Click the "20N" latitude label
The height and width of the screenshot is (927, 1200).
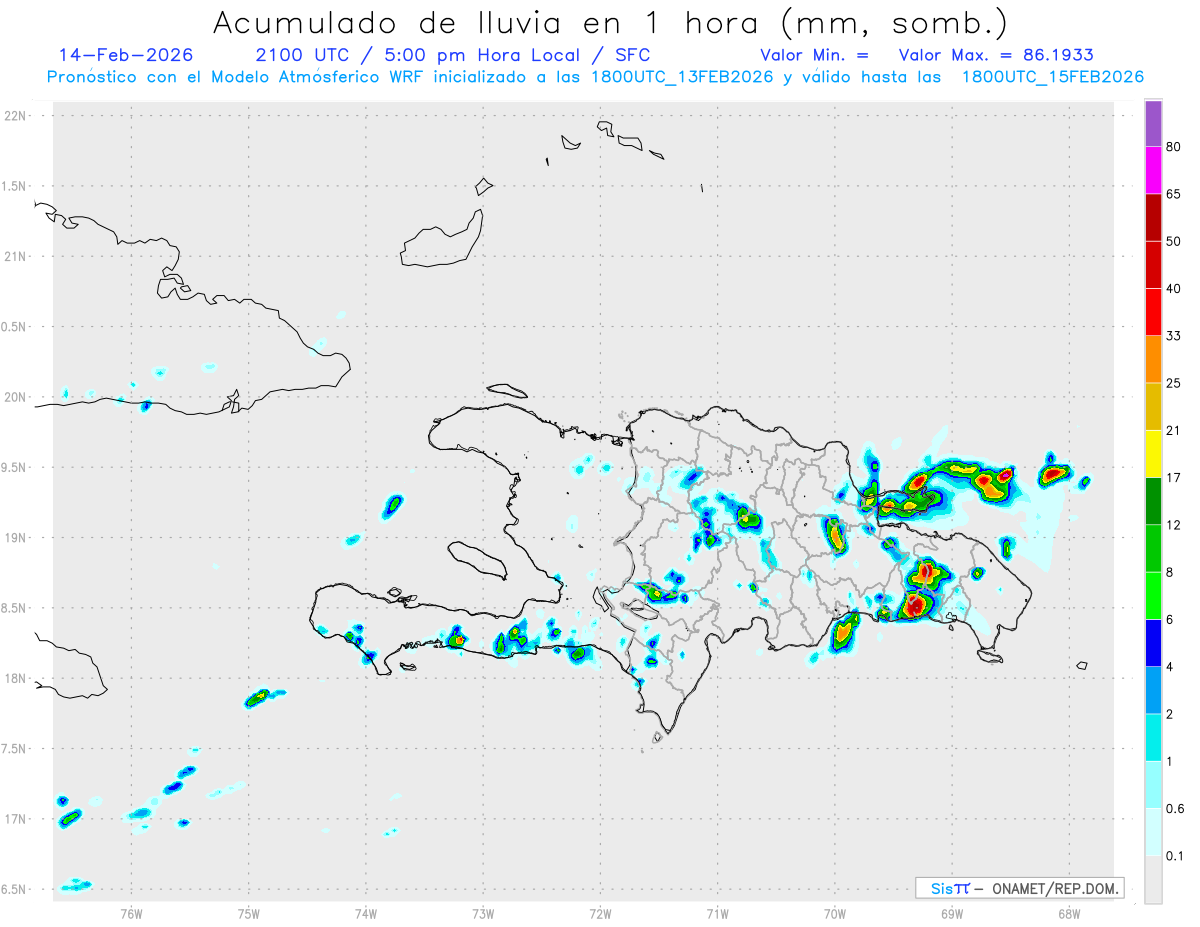click(x=16, y=397)
